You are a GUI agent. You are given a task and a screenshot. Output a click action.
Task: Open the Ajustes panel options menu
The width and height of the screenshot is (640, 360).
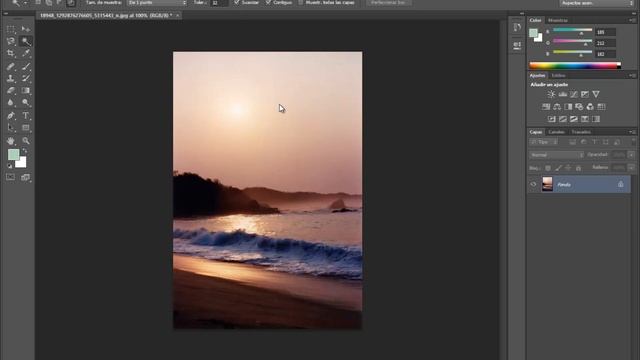click(x=632, y=76)
